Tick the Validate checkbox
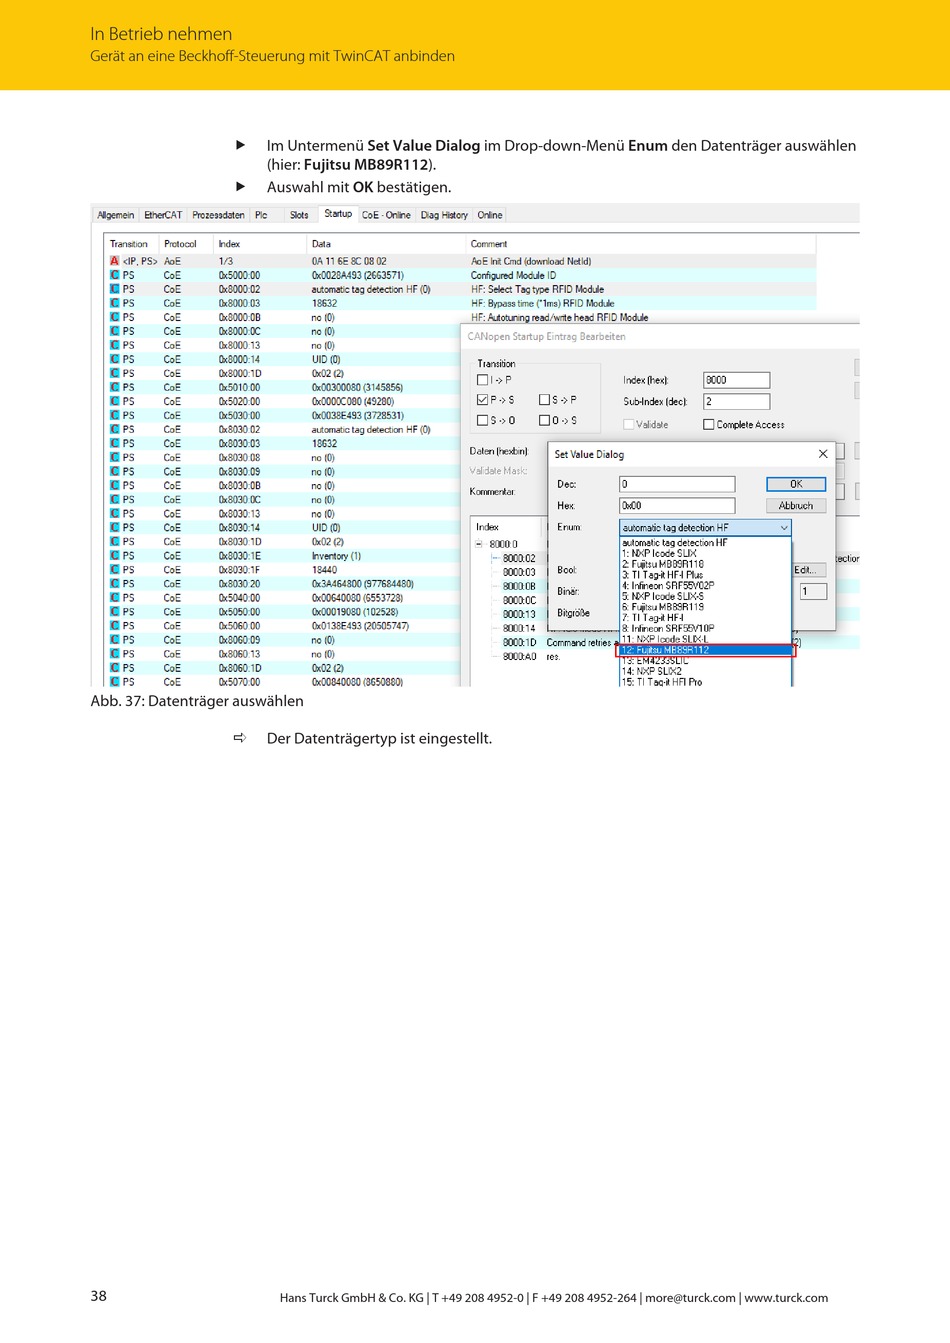 click(629, 424)
